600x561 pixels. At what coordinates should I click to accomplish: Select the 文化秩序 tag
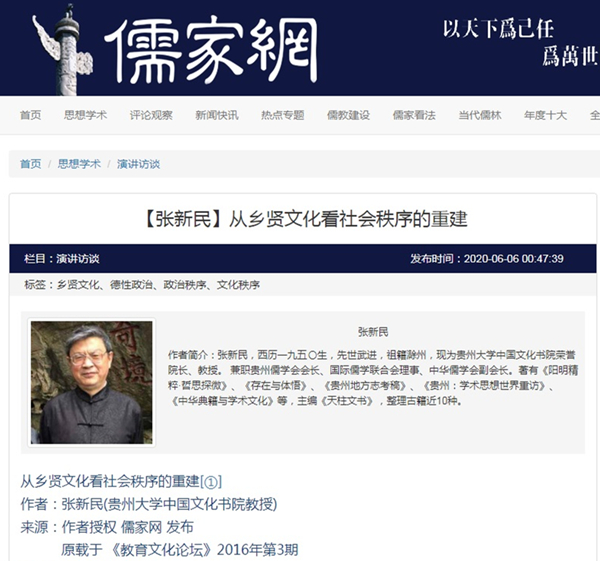pos(238,285)
